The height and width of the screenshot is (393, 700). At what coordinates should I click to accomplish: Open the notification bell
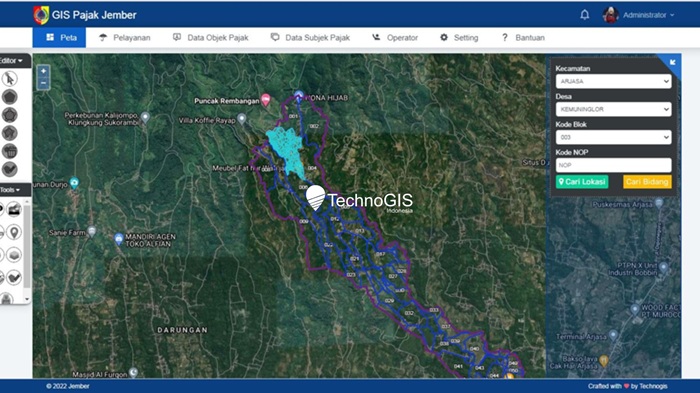tap(584, 15)
